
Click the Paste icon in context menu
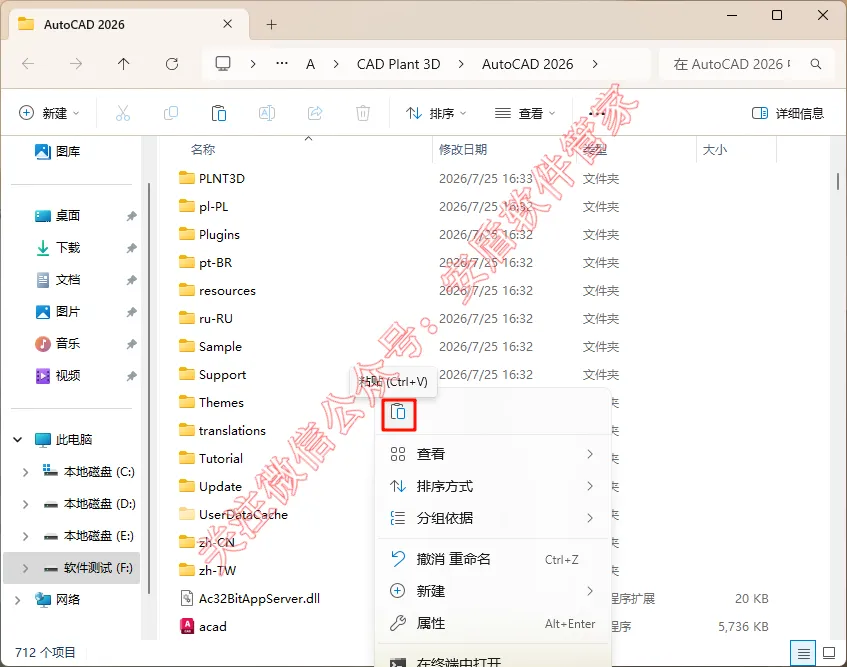398,414
